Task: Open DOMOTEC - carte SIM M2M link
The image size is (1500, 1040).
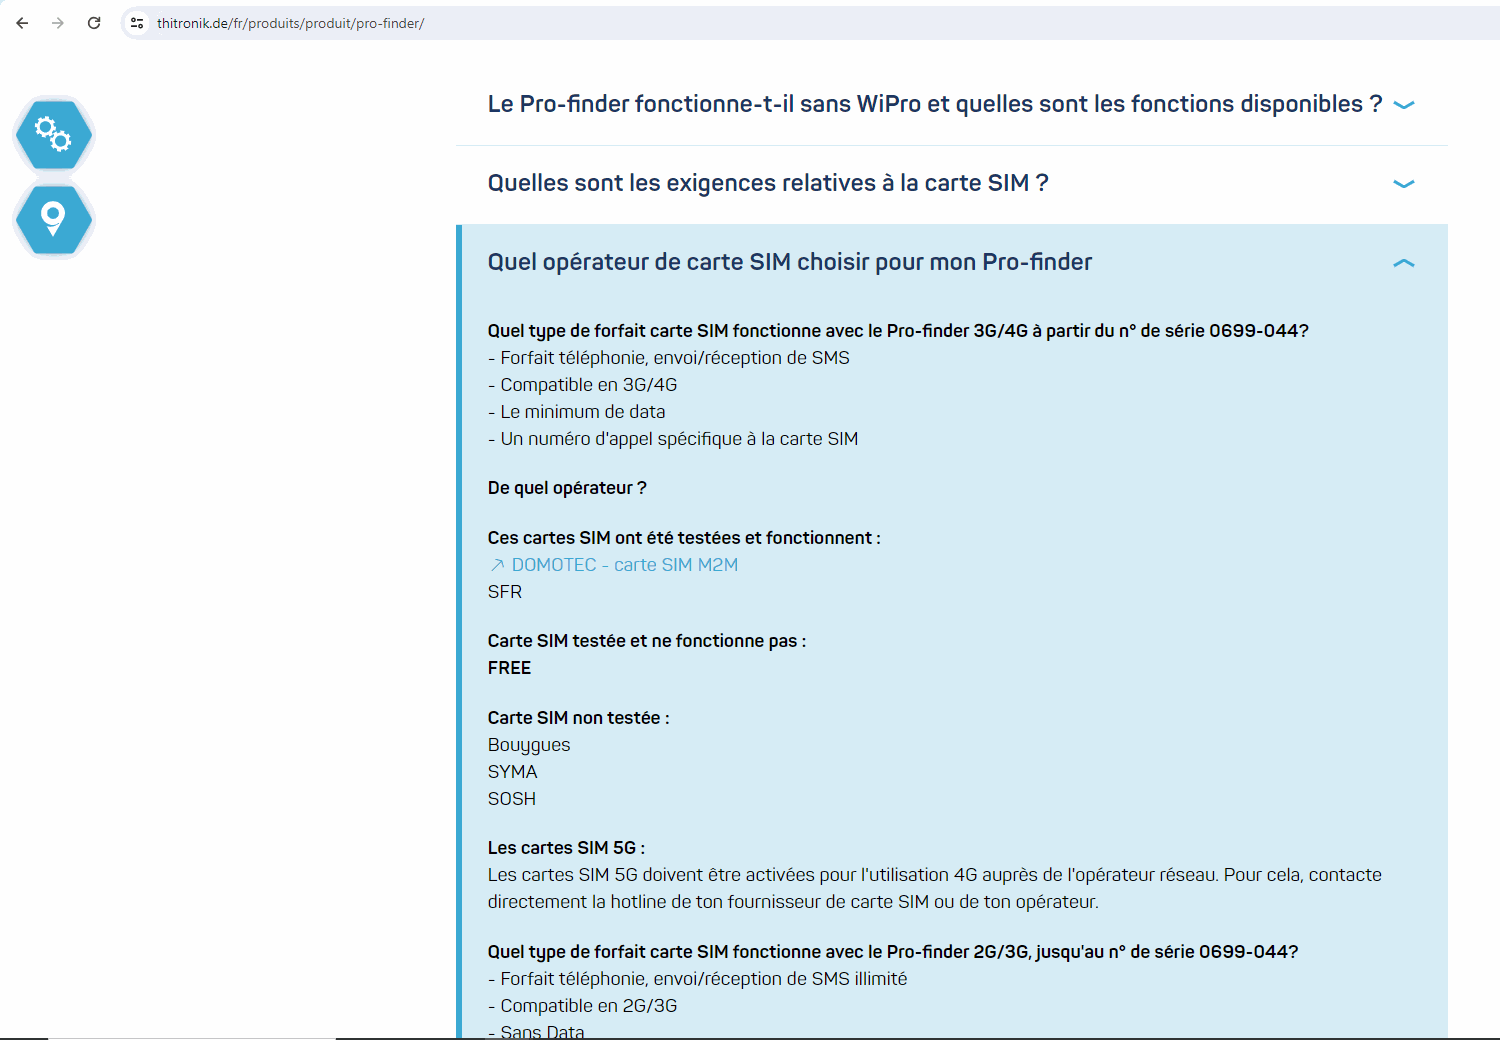Action: 625,565
